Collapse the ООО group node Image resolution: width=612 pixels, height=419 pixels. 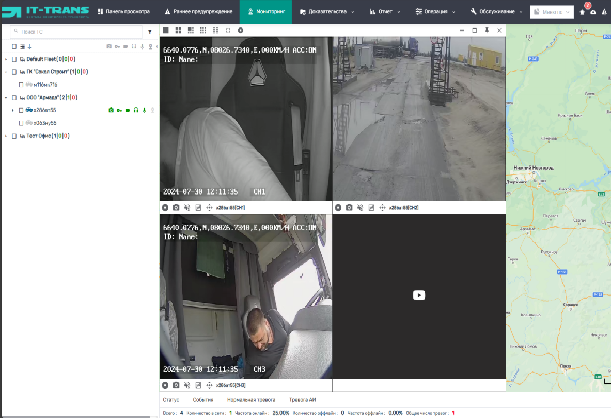tap(6, 98)
